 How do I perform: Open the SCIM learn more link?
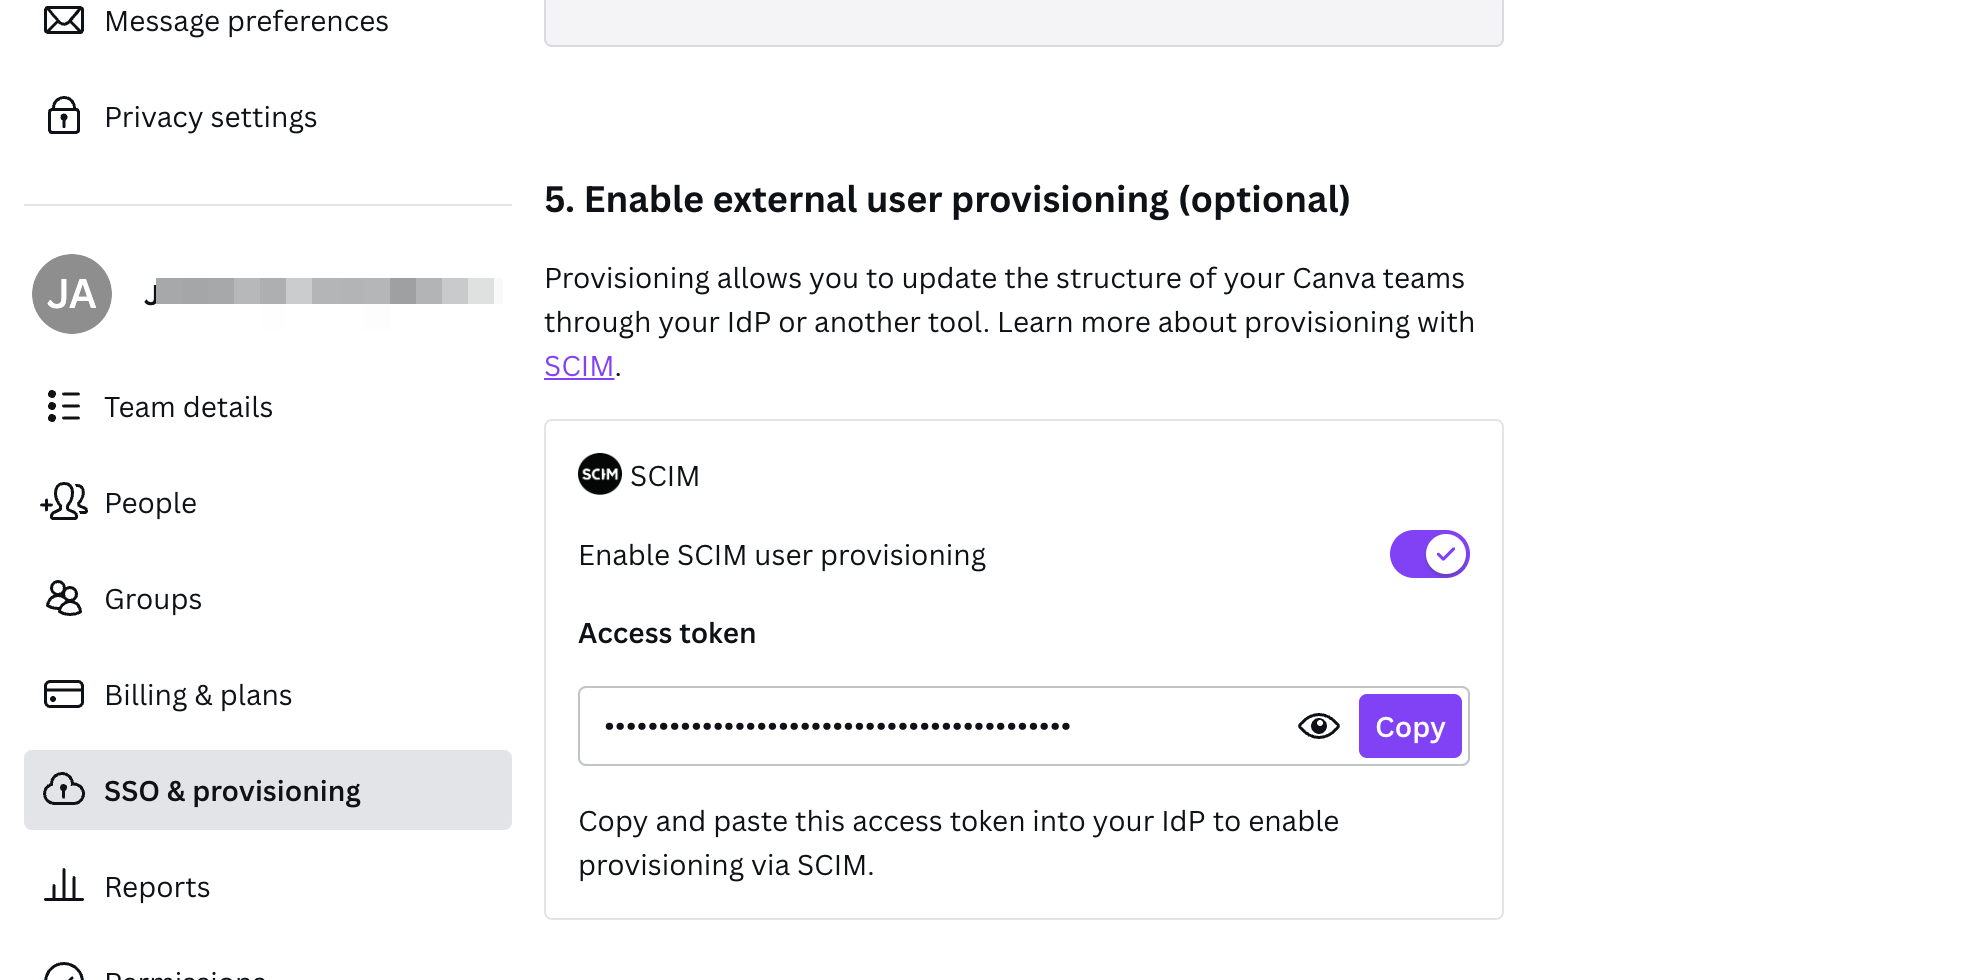click(x=579, y=366)
